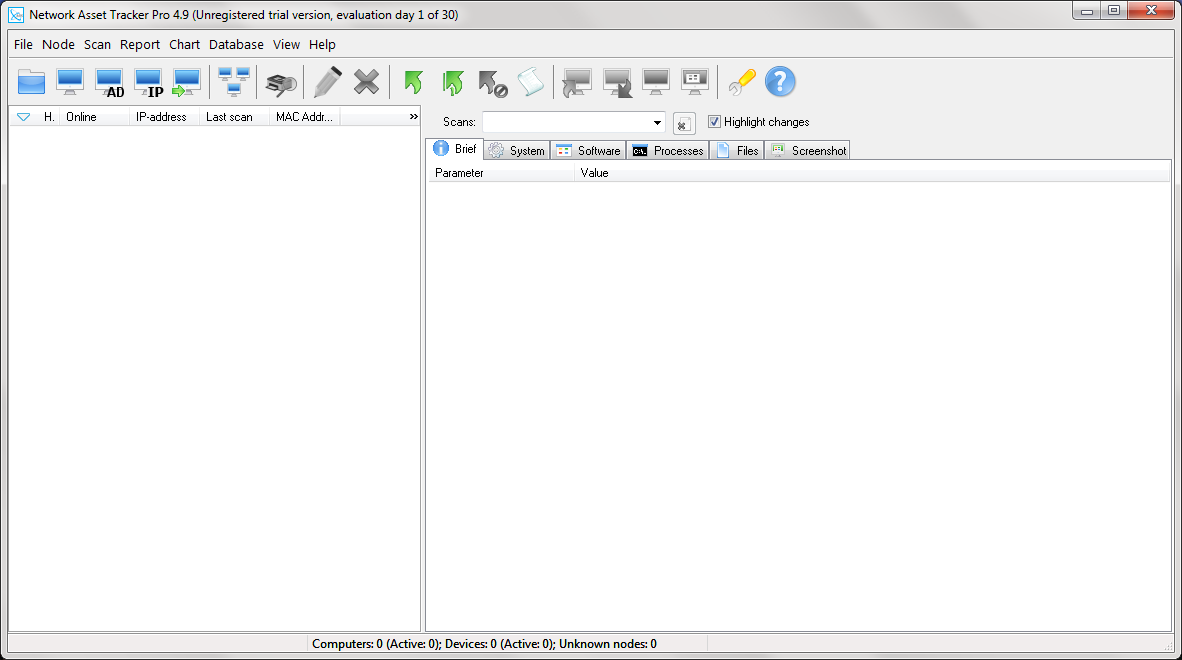Open the Chart menu
This screenshot has height=660, width=1182.
[x=184, y=44]
